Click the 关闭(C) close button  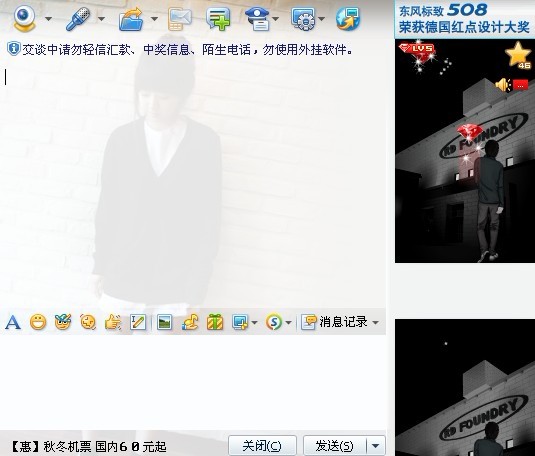262,446
